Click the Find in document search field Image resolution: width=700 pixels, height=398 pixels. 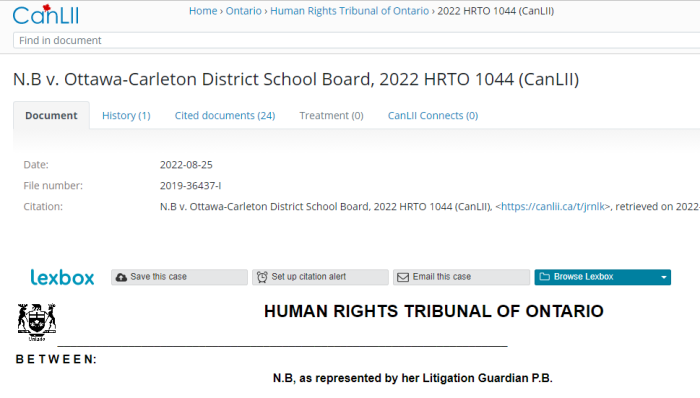click(357, 40)
